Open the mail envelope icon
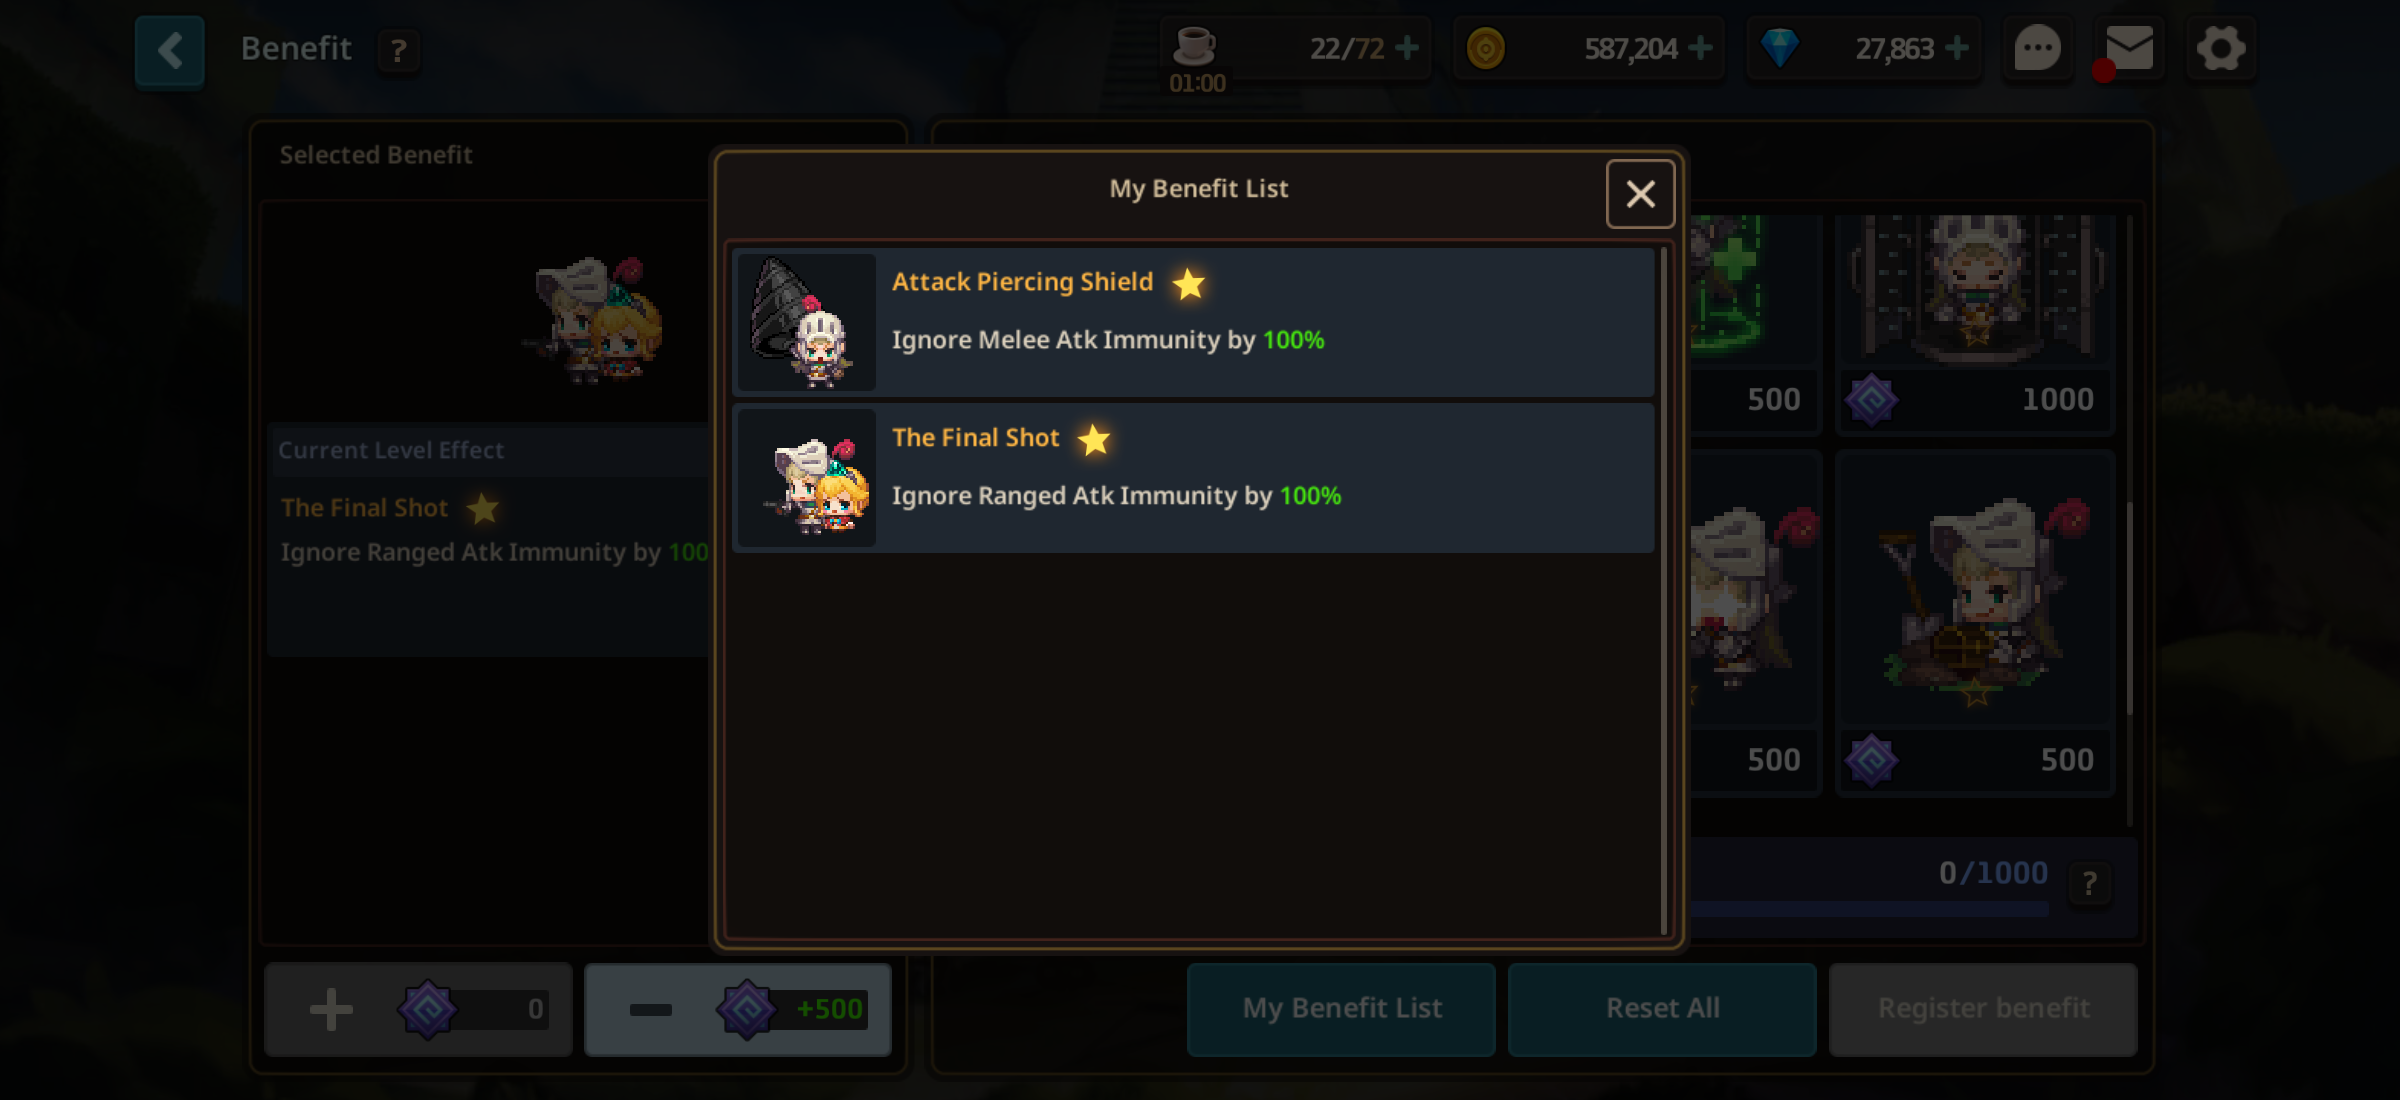2400x1100 pixels. point(2129,48)
